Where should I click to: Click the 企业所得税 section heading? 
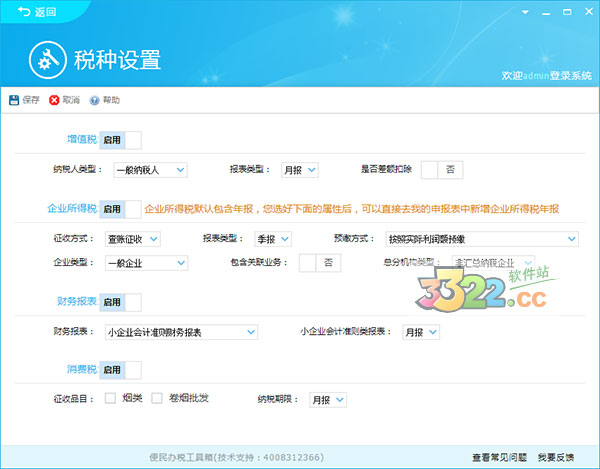click(x=72, y=208)
